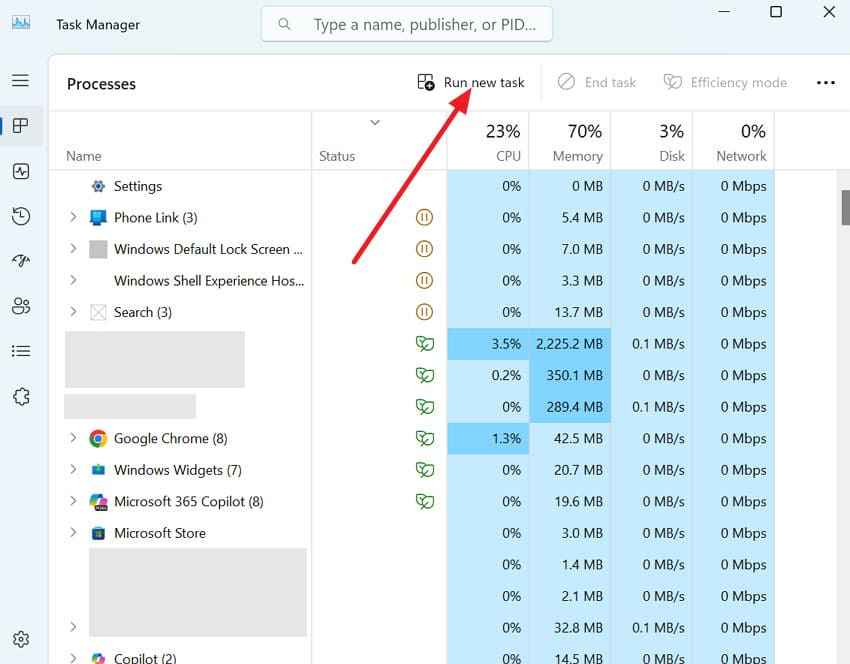The height and width of the screenshot is (664, 850).
Task: Click efficiency leaf icon for Windows Widgets
Action: [424, 469]
